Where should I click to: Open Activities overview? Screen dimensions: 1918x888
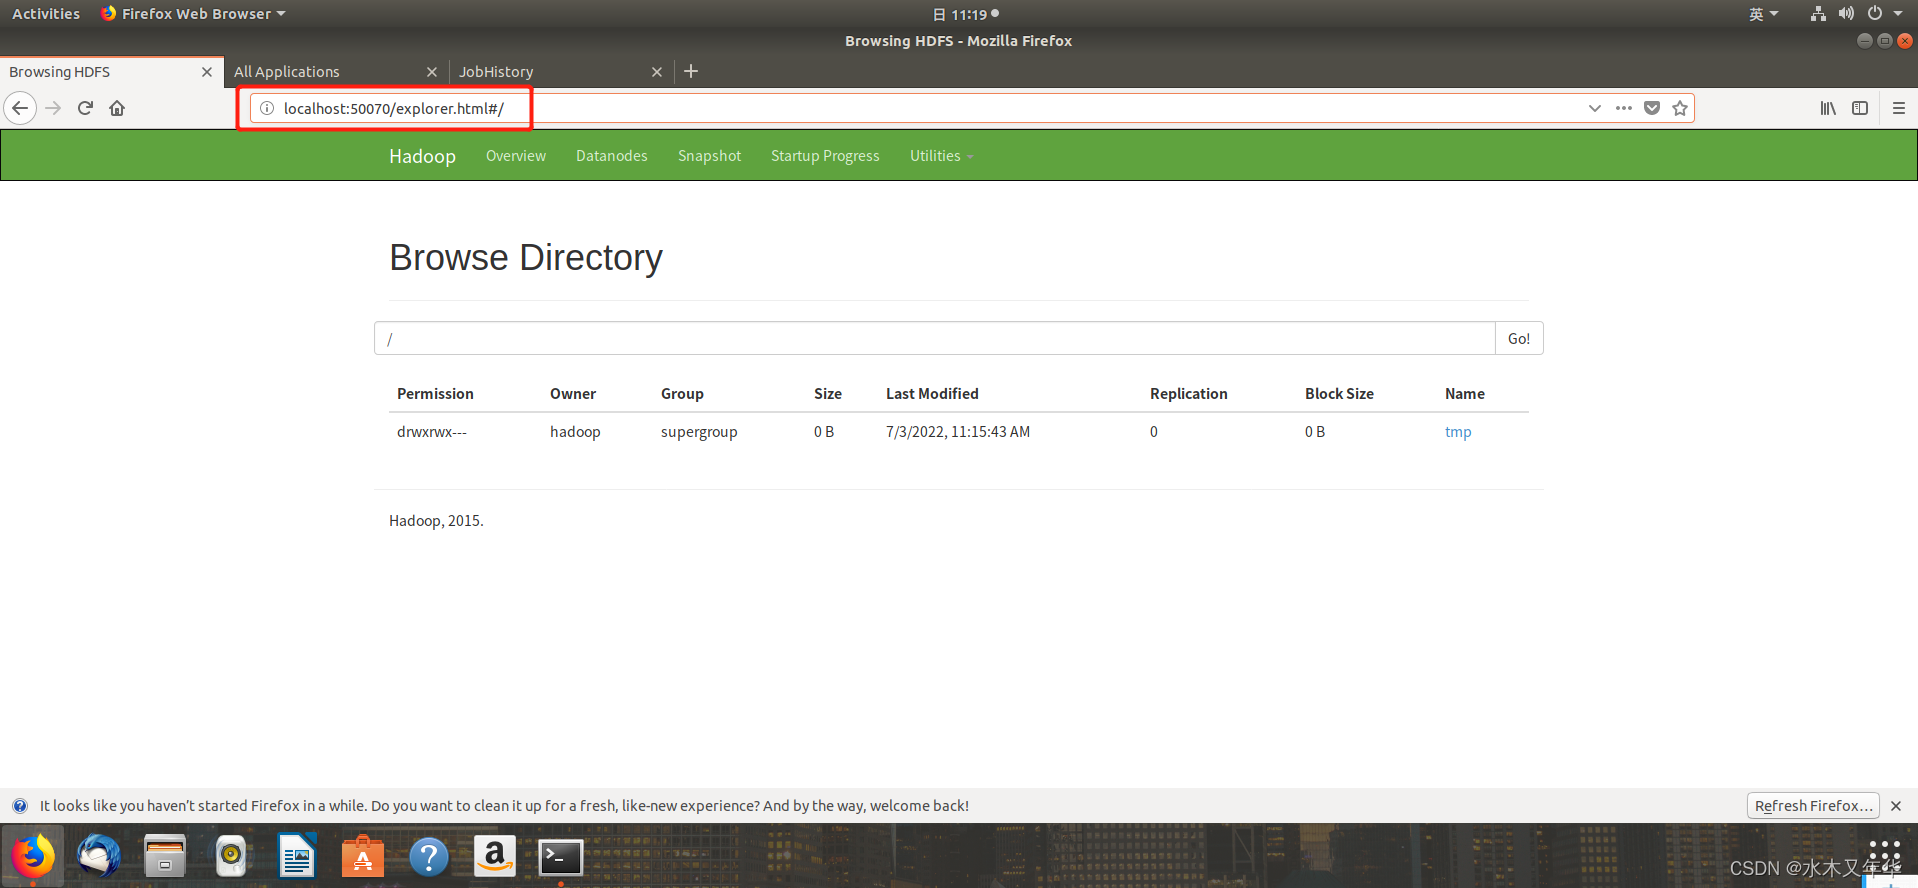pyautogui.click(x=46, y=14)
